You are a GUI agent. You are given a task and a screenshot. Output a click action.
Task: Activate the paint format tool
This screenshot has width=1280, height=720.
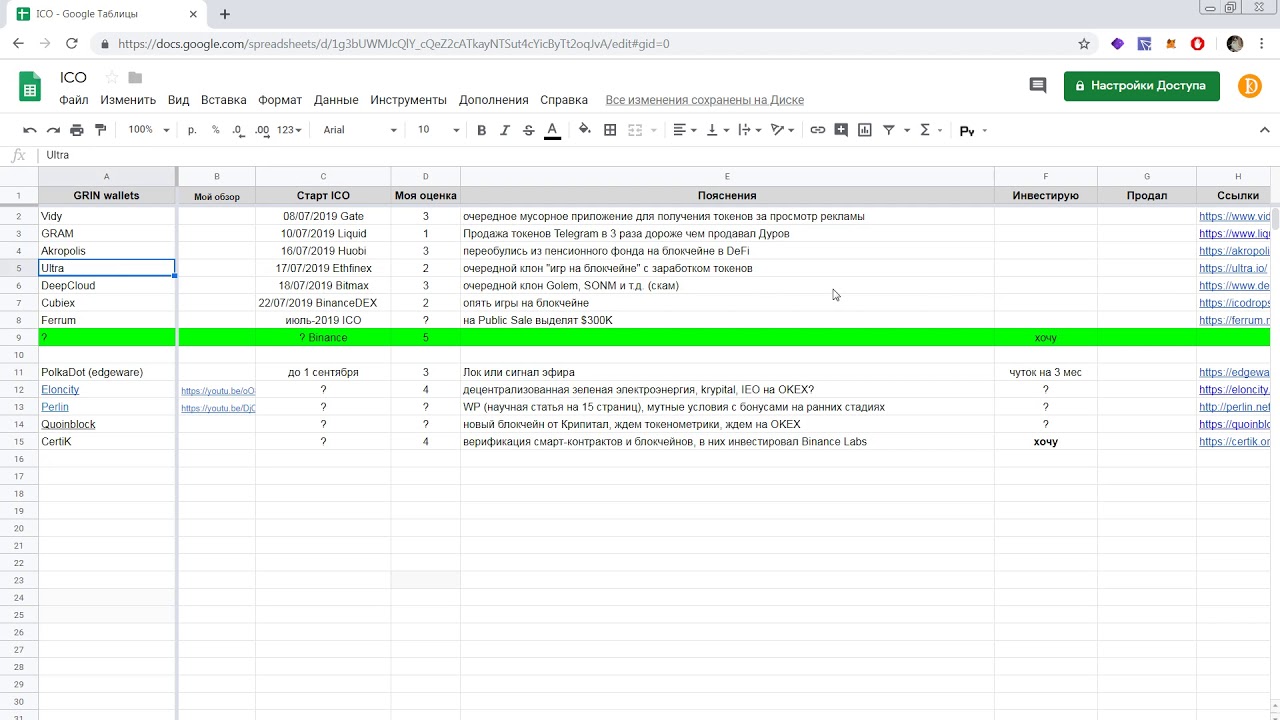pyautogui.click(x=100, y=130)
